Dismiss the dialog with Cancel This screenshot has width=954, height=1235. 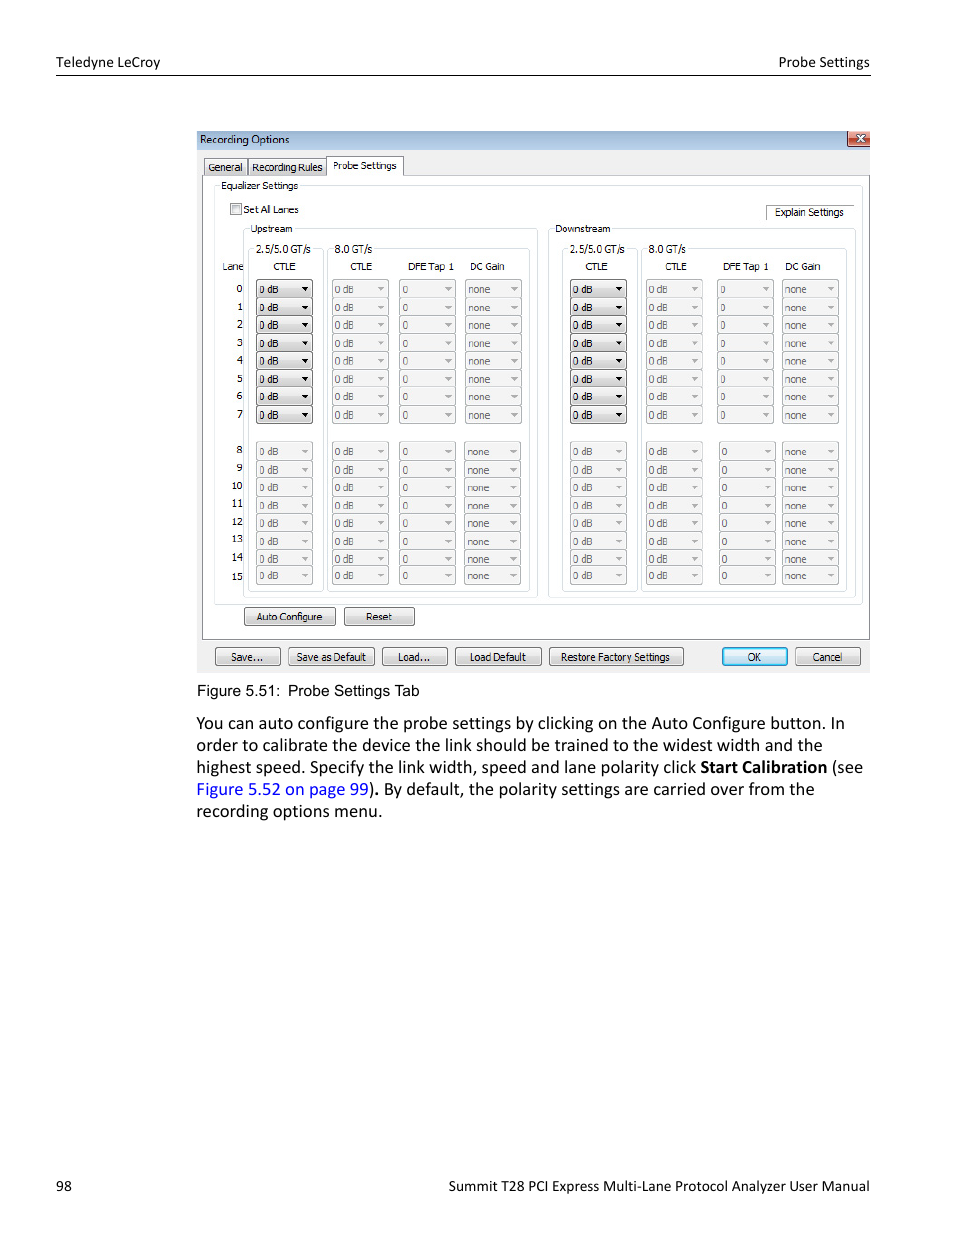click(x=826, y=656)
